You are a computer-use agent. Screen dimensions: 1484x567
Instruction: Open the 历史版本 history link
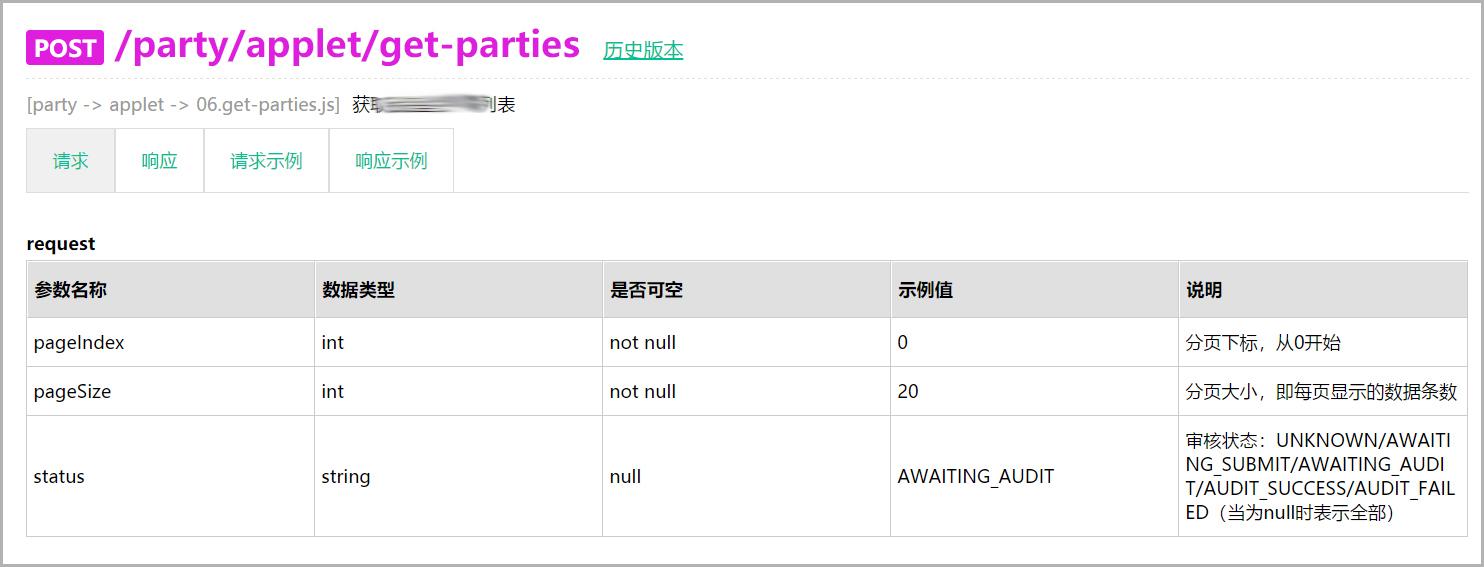point(643,50)
